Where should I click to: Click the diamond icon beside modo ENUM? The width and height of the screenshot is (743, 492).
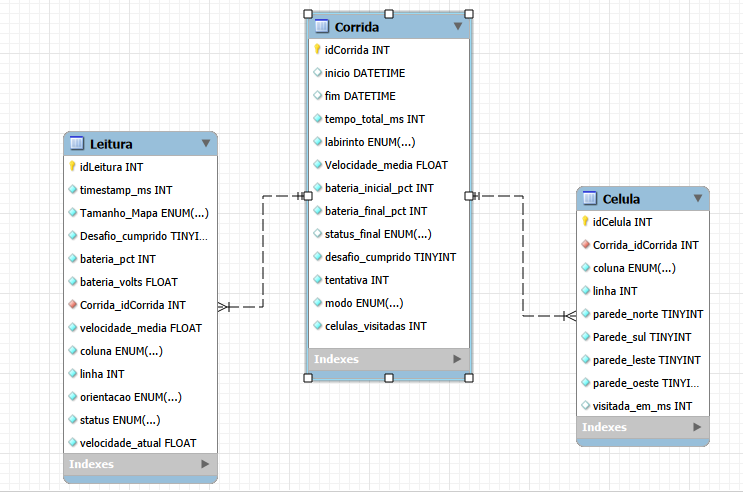pos(317,302)
